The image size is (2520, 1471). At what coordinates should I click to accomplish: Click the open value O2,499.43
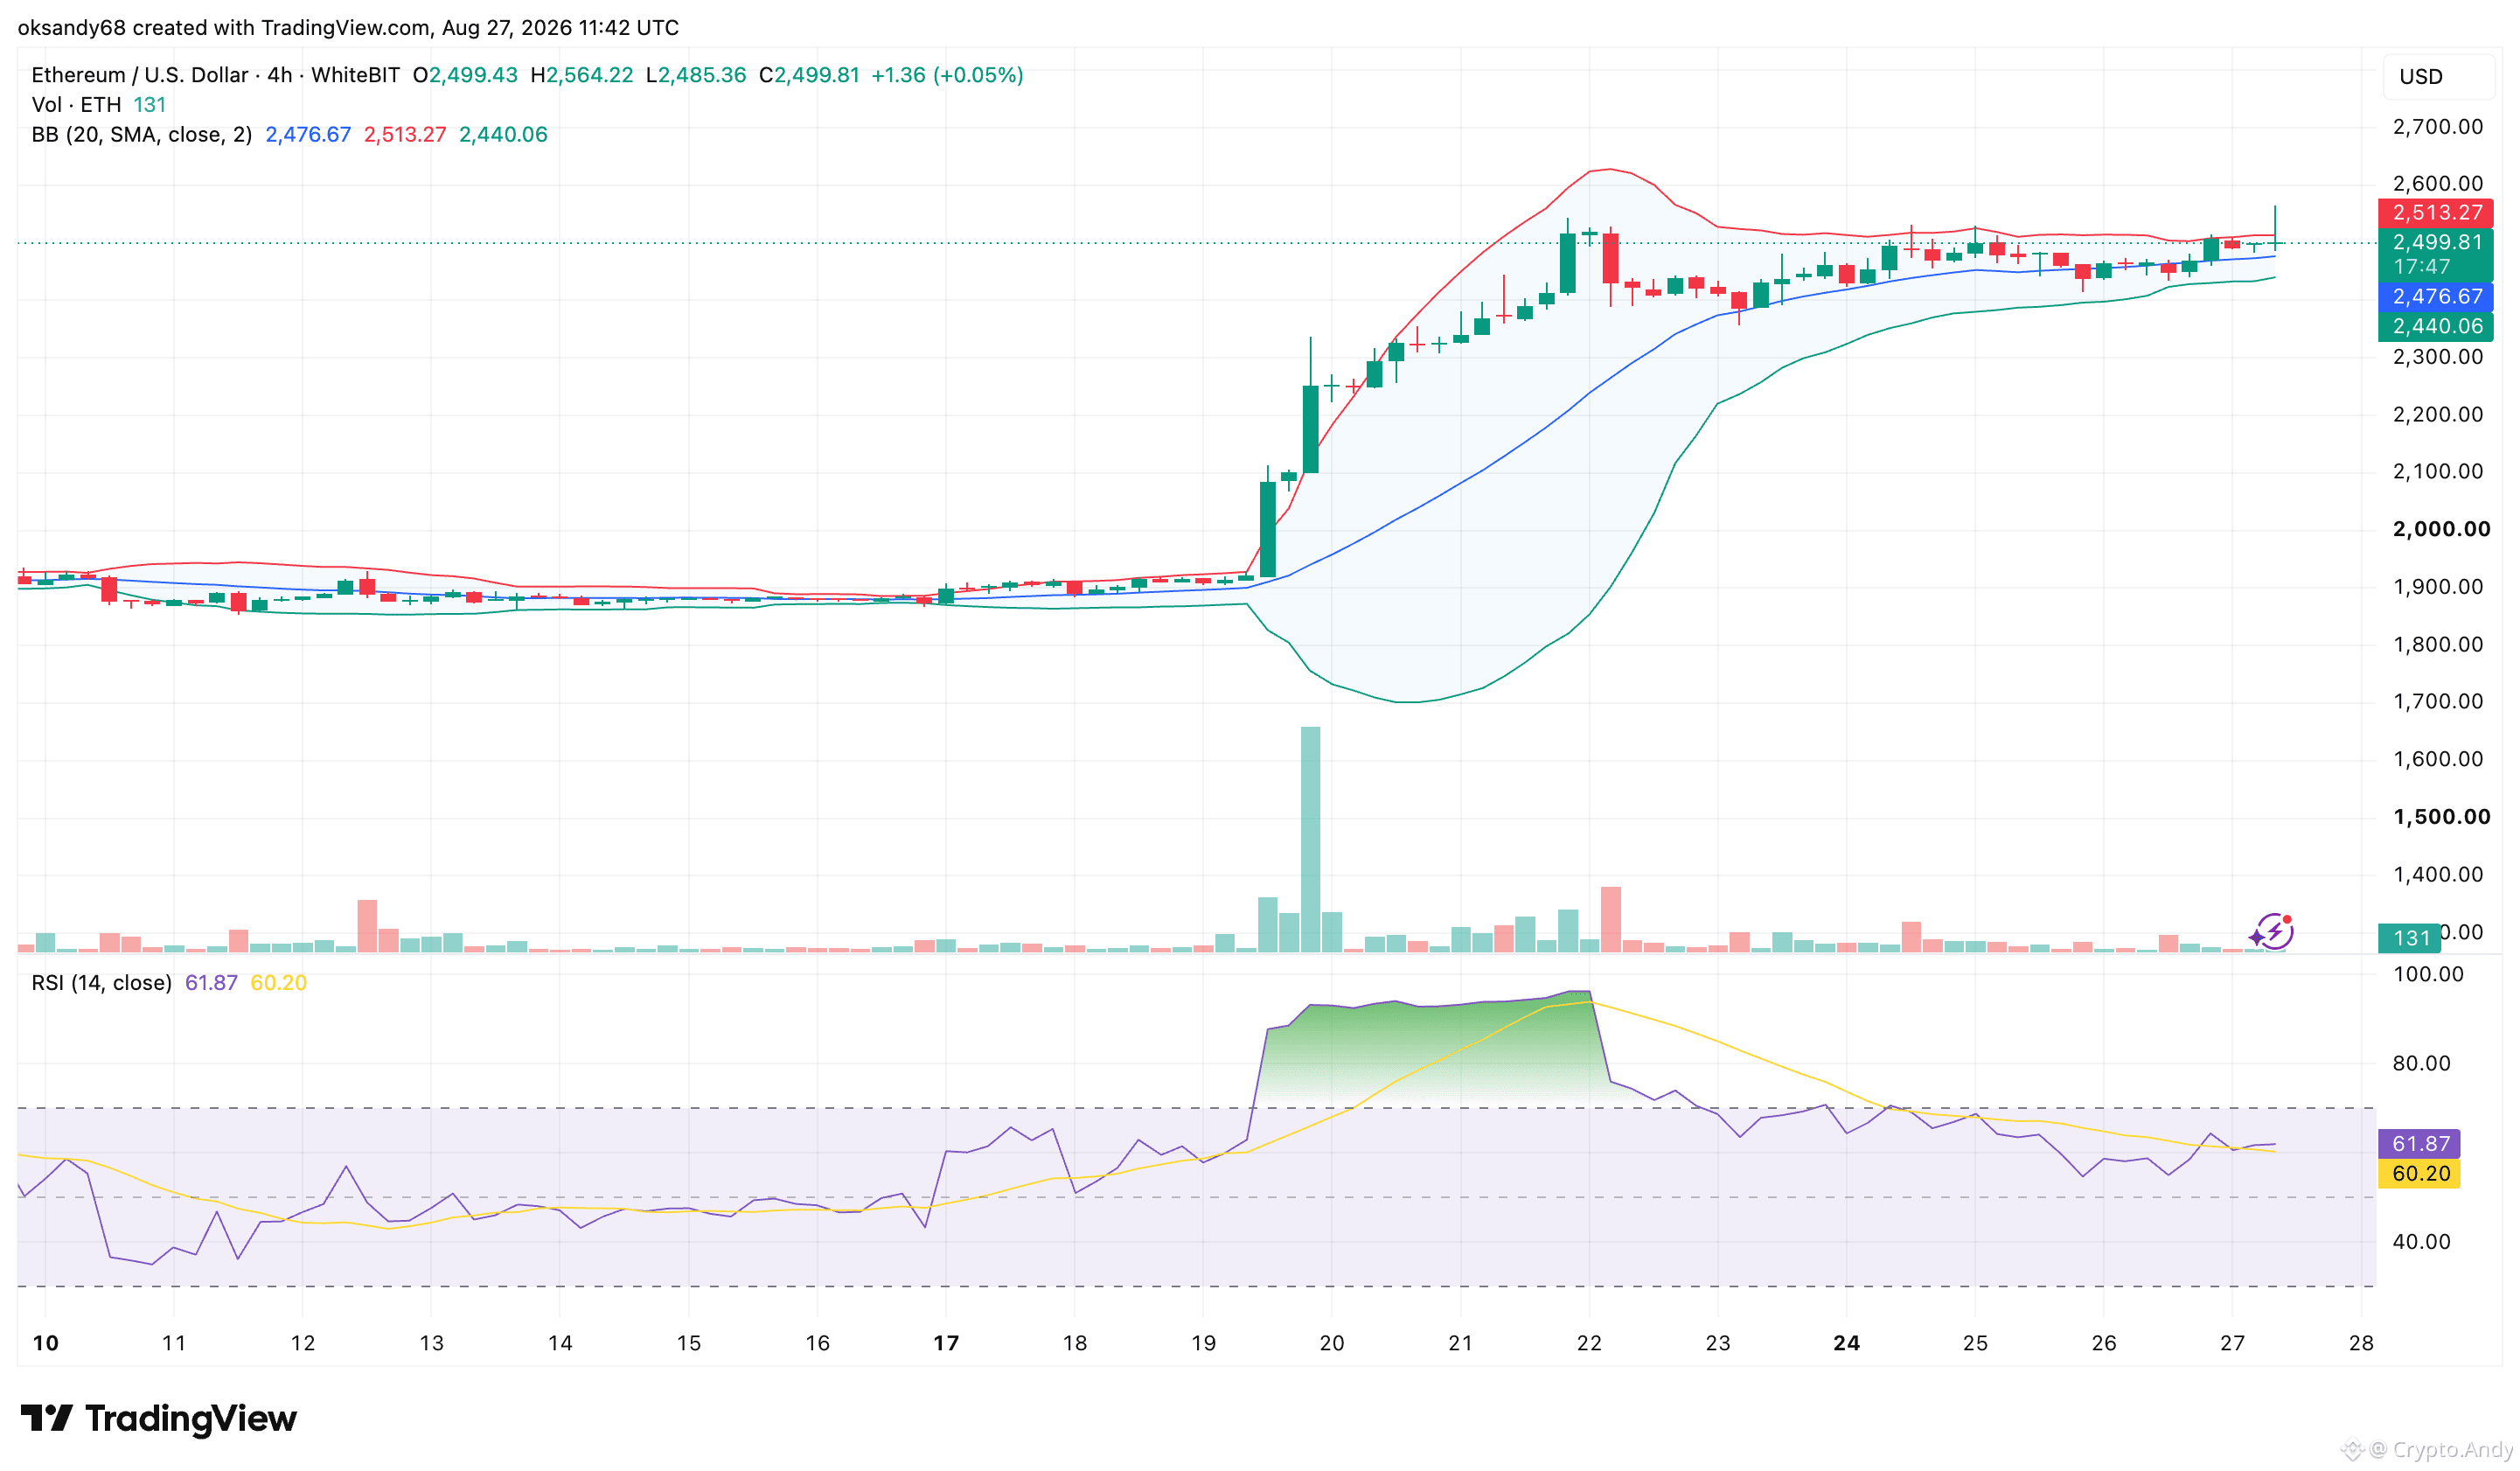pos(465,75)
